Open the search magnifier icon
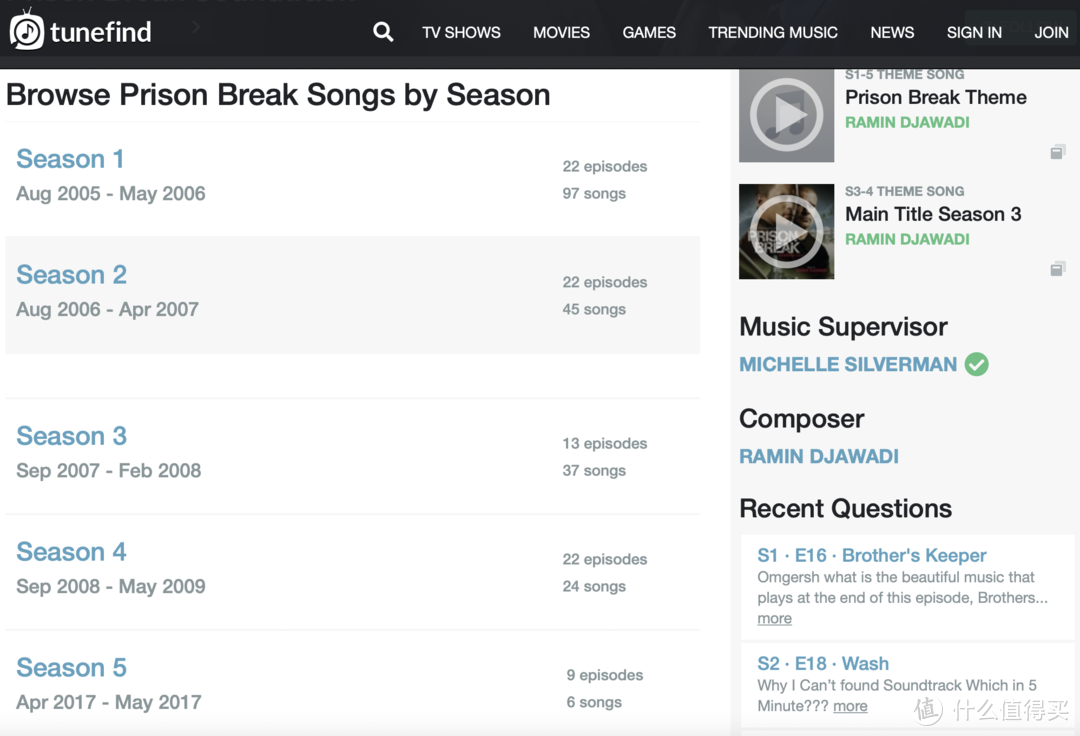This screenshot has height=736, width=1080. (383, 32)
